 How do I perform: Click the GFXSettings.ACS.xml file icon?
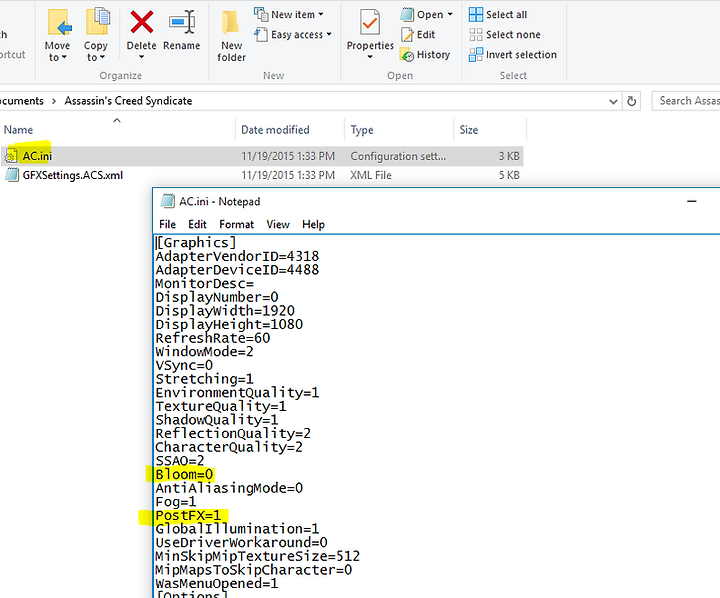[12, 175]
